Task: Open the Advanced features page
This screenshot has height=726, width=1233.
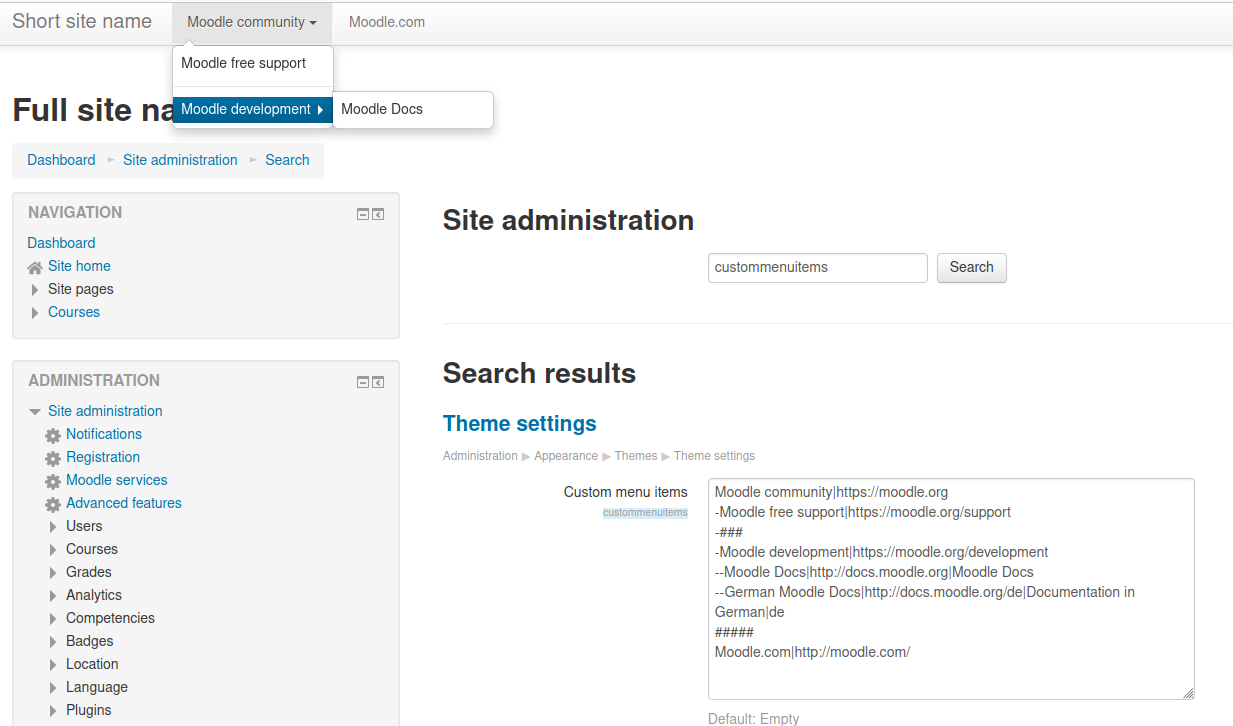Action: pyautogui.click(x=124, y=503)
